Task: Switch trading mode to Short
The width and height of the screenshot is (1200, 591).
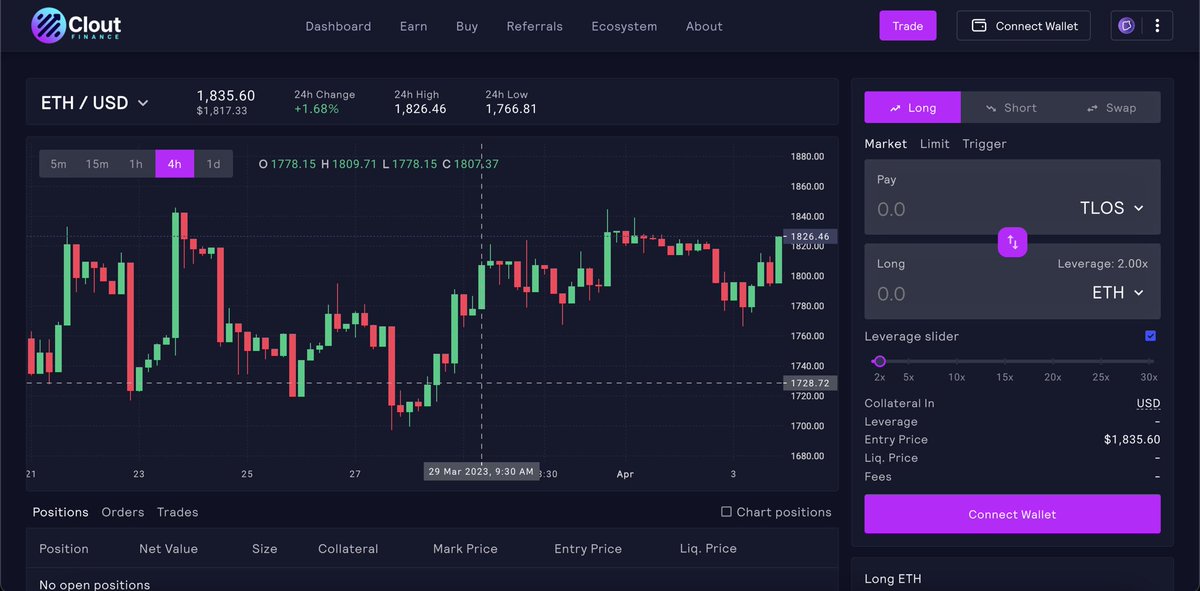Action: click(1017, 107)
